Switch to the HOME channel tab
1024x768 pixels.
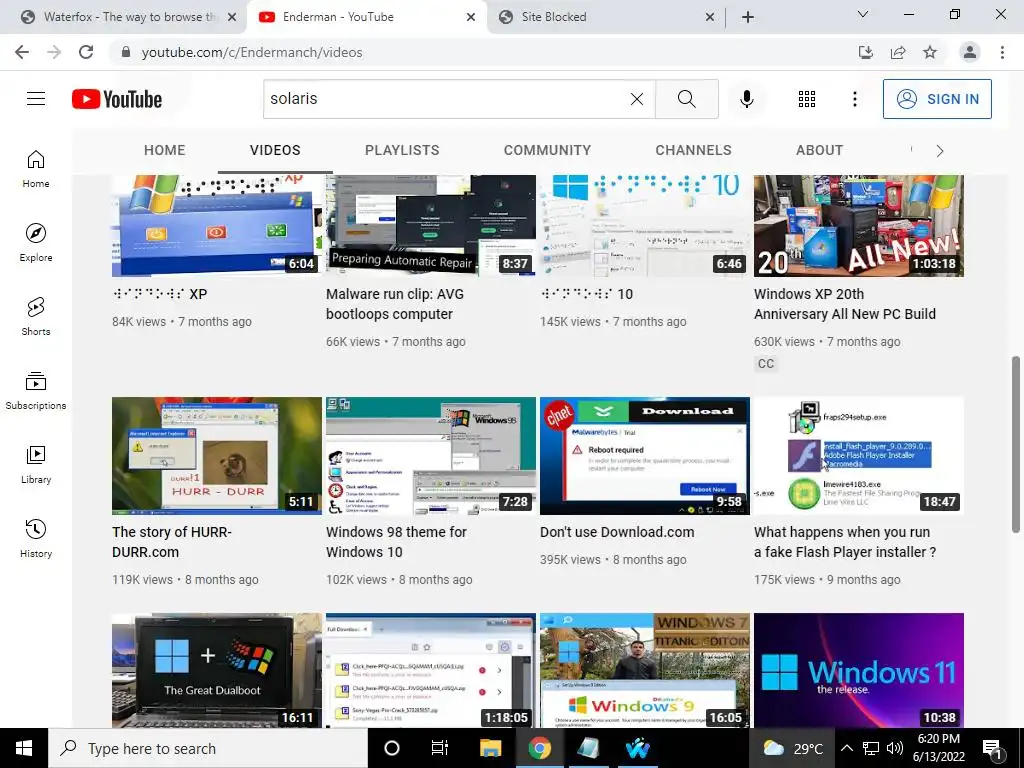tap(165, 150)
